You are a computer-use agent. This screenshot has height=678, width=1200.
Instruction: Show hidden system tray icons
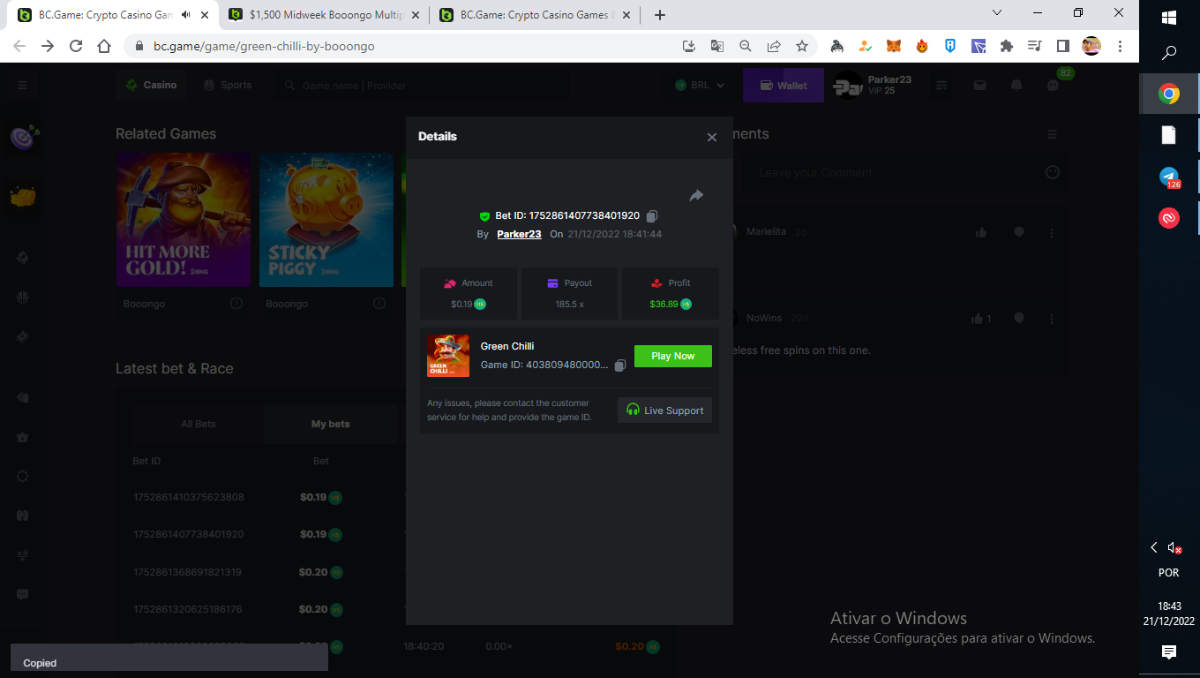pyautogui.click(x=1154, y=548)
